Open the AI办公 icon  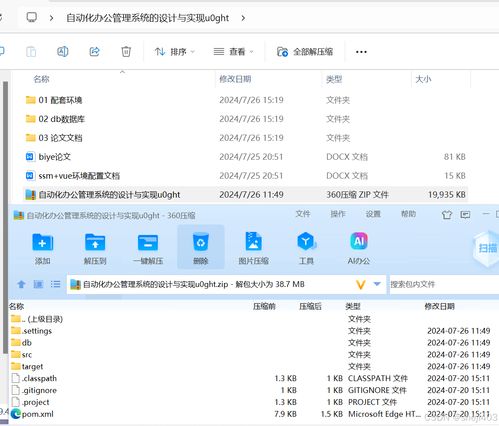click(359, 241)
